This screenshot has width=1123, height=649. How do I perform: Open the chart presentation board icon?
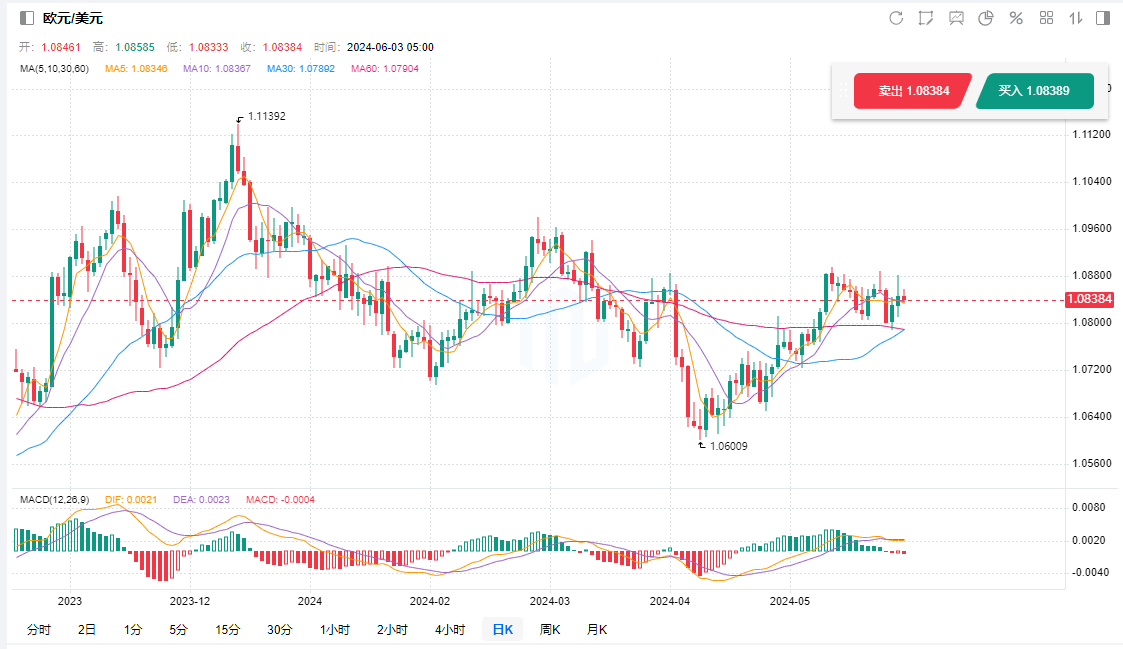[x=956, y=18]
